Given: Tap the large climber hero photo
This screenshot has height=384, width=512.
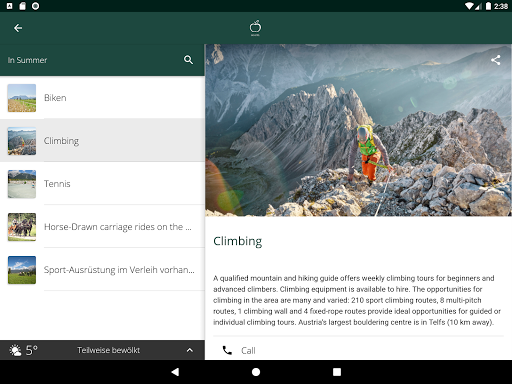Looking at the screenshot, I should pos(358,130).
